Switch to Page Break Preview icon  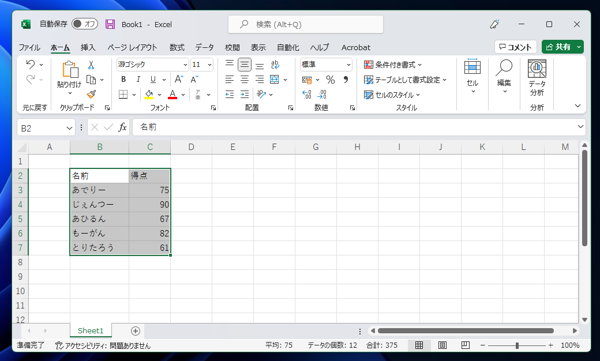point(465,345)
